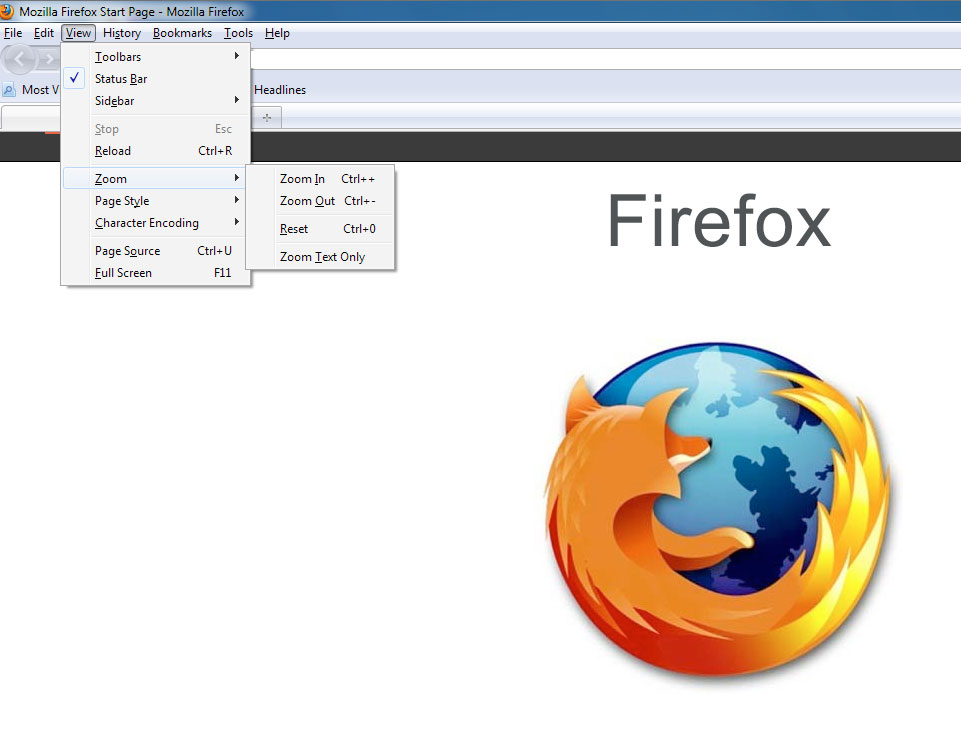Click the Headlines bookmark link
The height and width of the screenshot is (739, 961).
tap(280, 90)
